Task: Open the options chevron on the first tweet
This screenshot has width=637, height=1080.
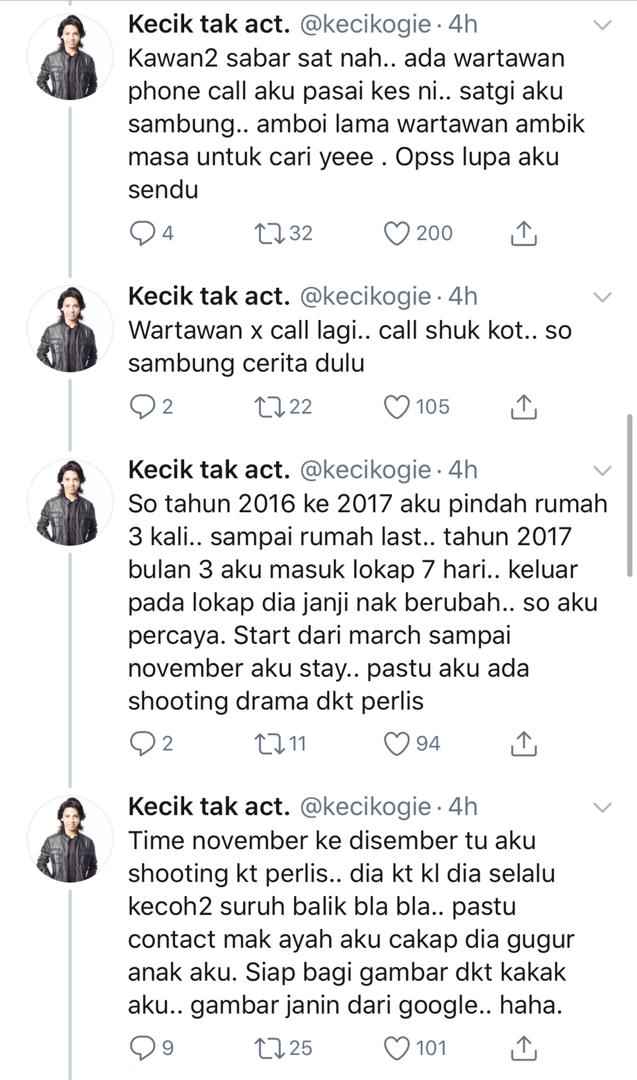Action: 603,23
